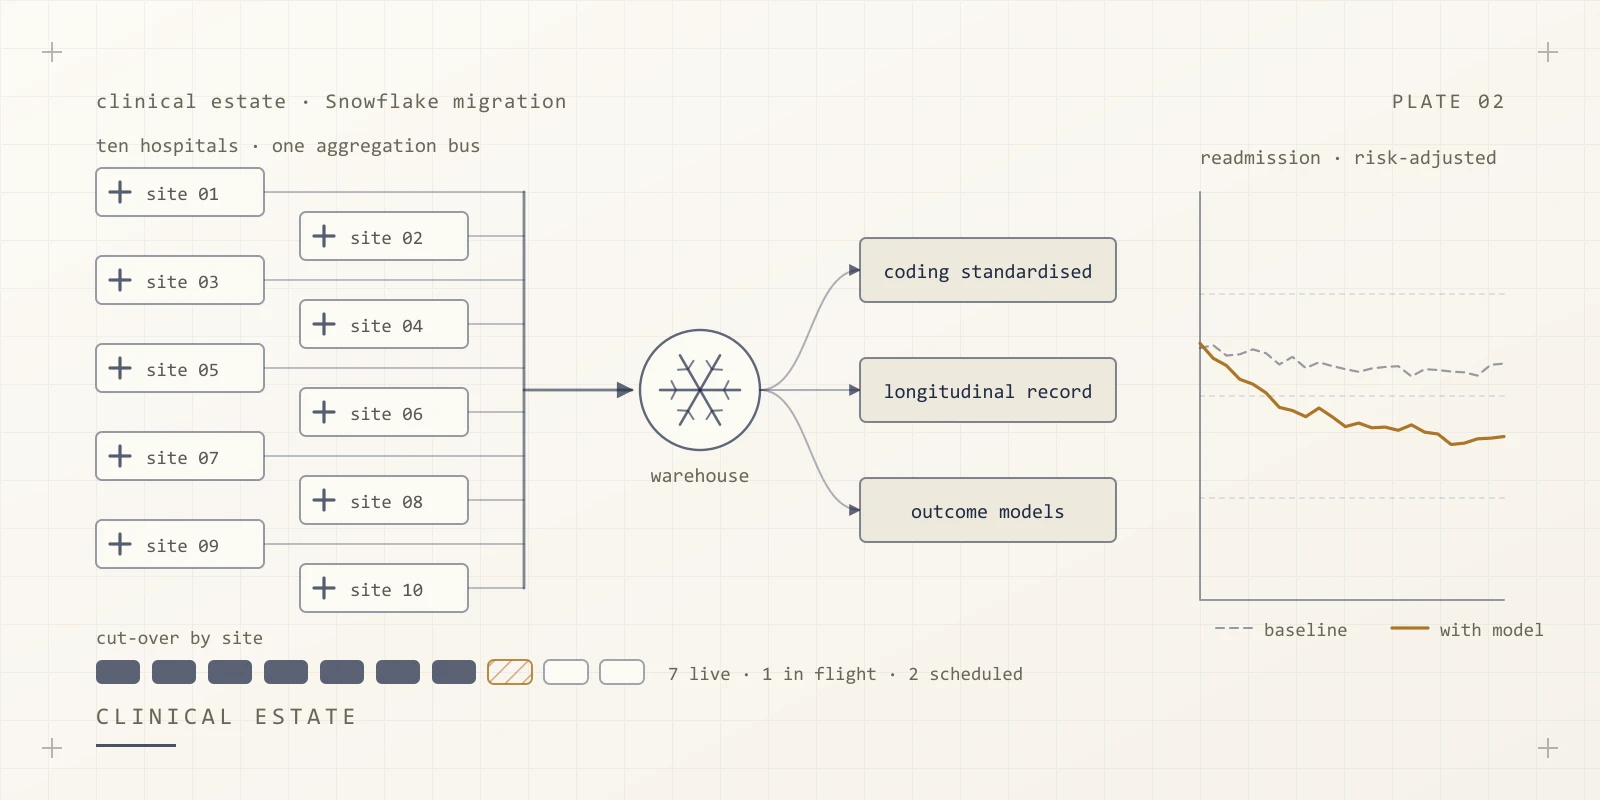Click the 'baseline' legend entry
1600x800 pixels.
[x=1281, y=630]
